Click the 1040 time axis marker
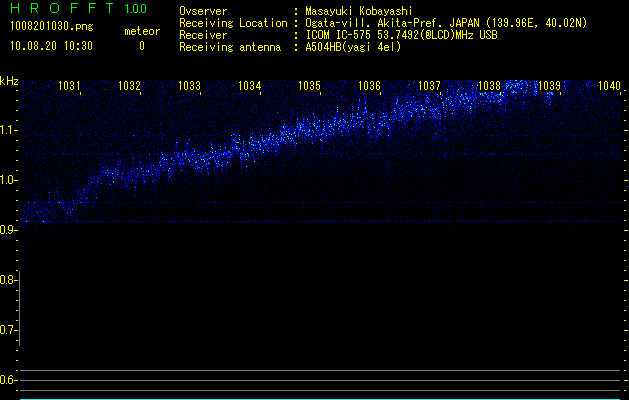Image resolution: width=629 pixels, height=400 pixels. click(609, 85)
